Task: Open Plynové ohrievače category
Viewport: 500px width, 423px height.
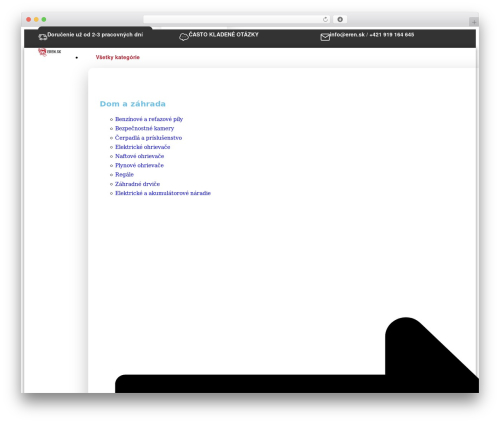Action: point(139,165)
